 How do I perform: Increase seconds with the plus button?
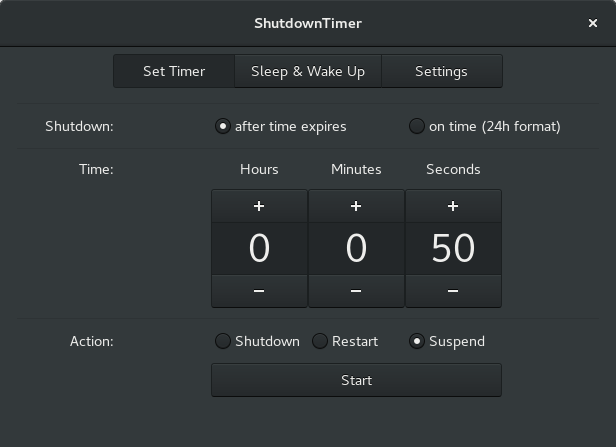coord(453,206)
